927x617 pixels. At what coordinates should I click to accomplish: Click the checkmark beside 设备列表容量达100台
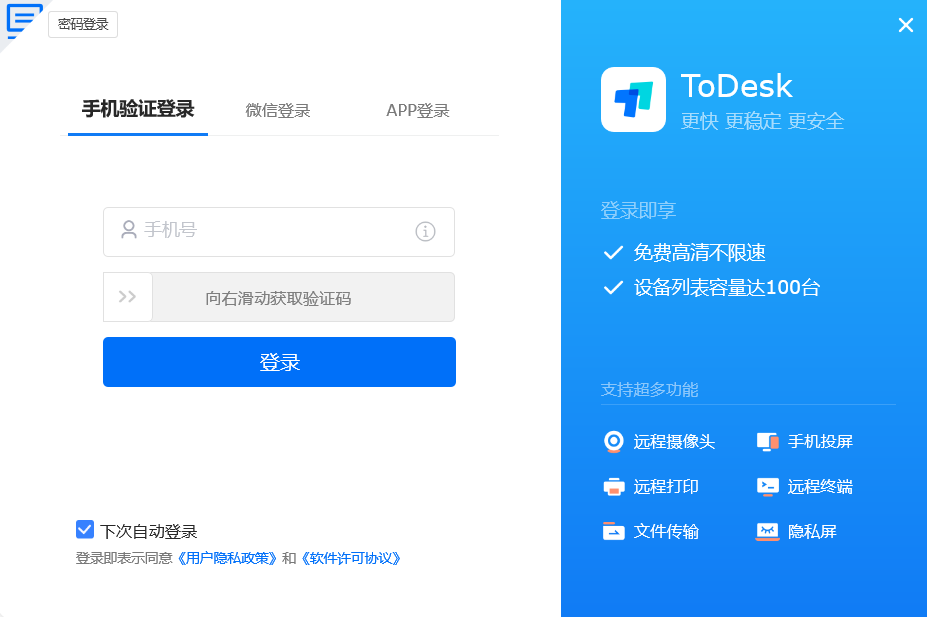(x=613, y=287)
